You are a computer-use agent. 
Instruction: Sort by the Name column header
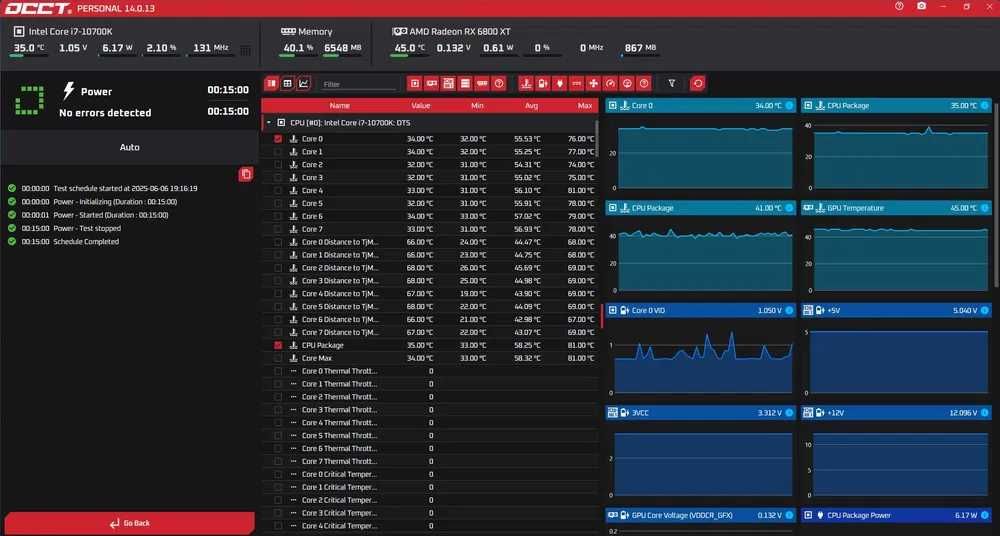[x=339, y=106]
